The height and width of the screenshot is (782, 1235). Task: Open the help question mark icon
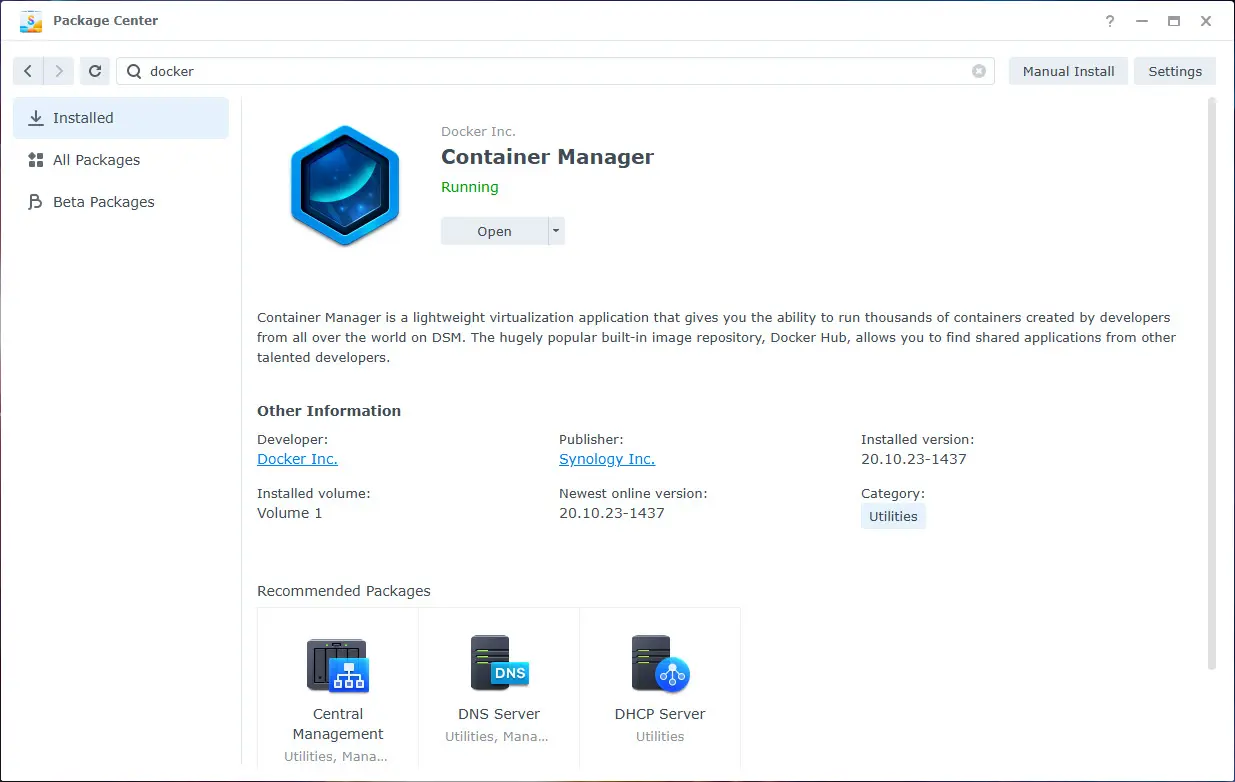coord(1110,21)
